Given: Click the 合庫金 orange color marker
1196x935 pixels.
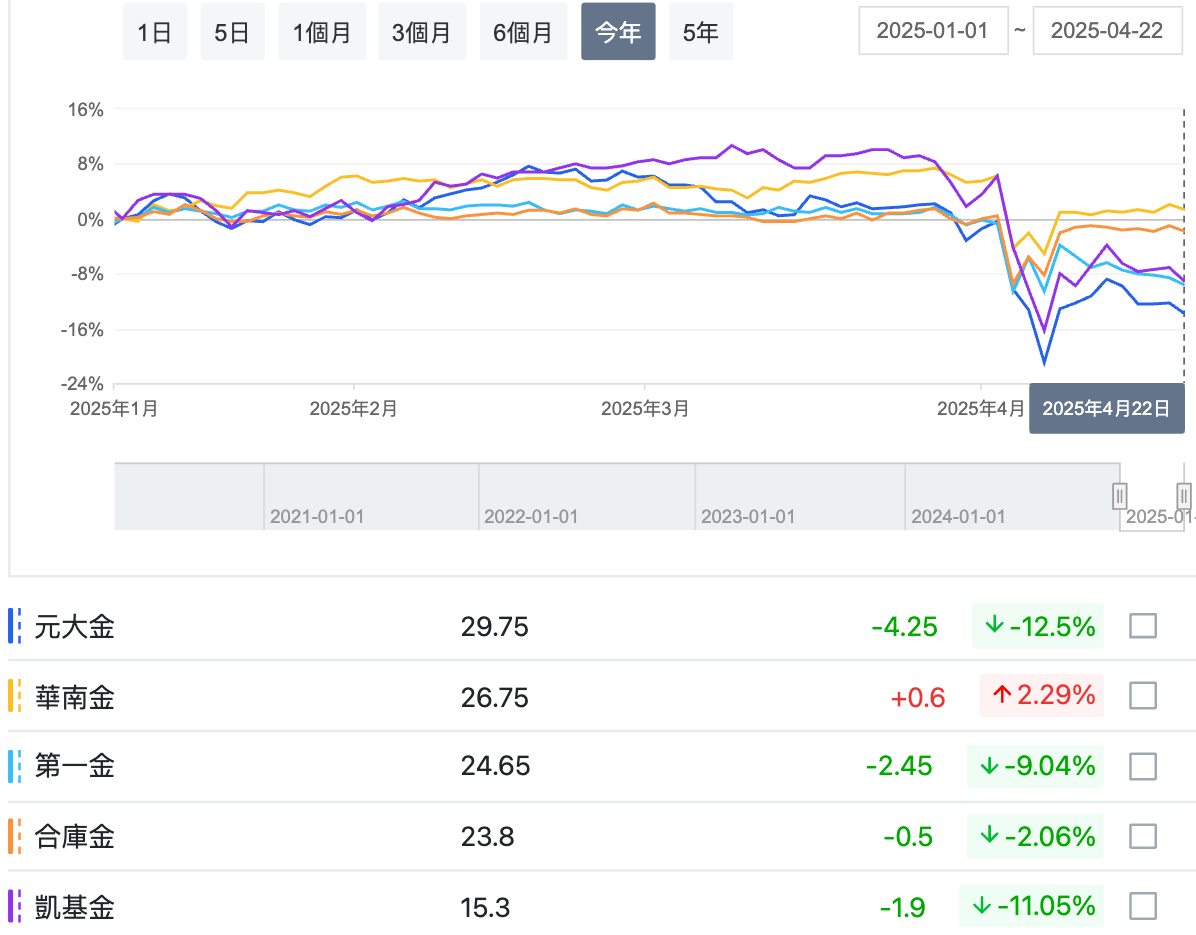Looking at the screenshot, I should 14,836.
